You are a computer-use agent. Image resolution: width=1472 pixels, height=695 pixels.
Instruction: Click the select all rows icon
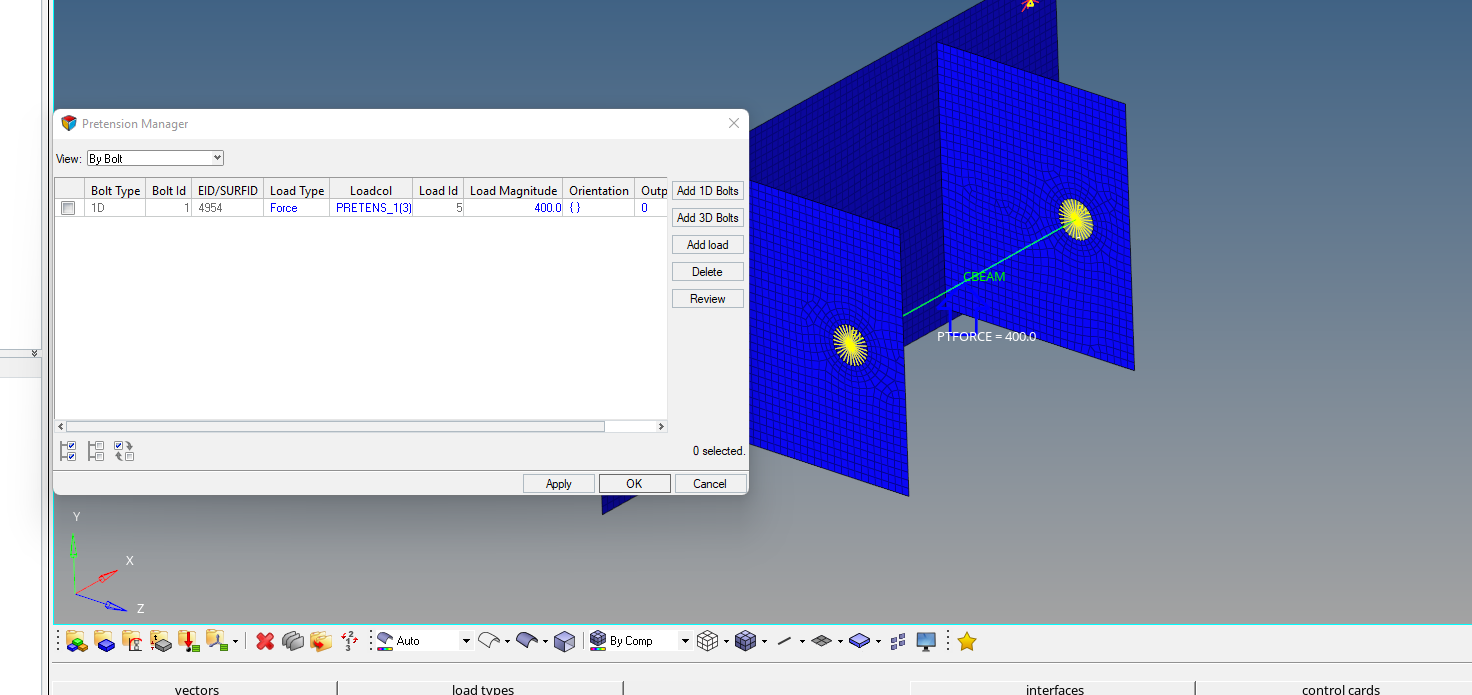coord(68,451)
